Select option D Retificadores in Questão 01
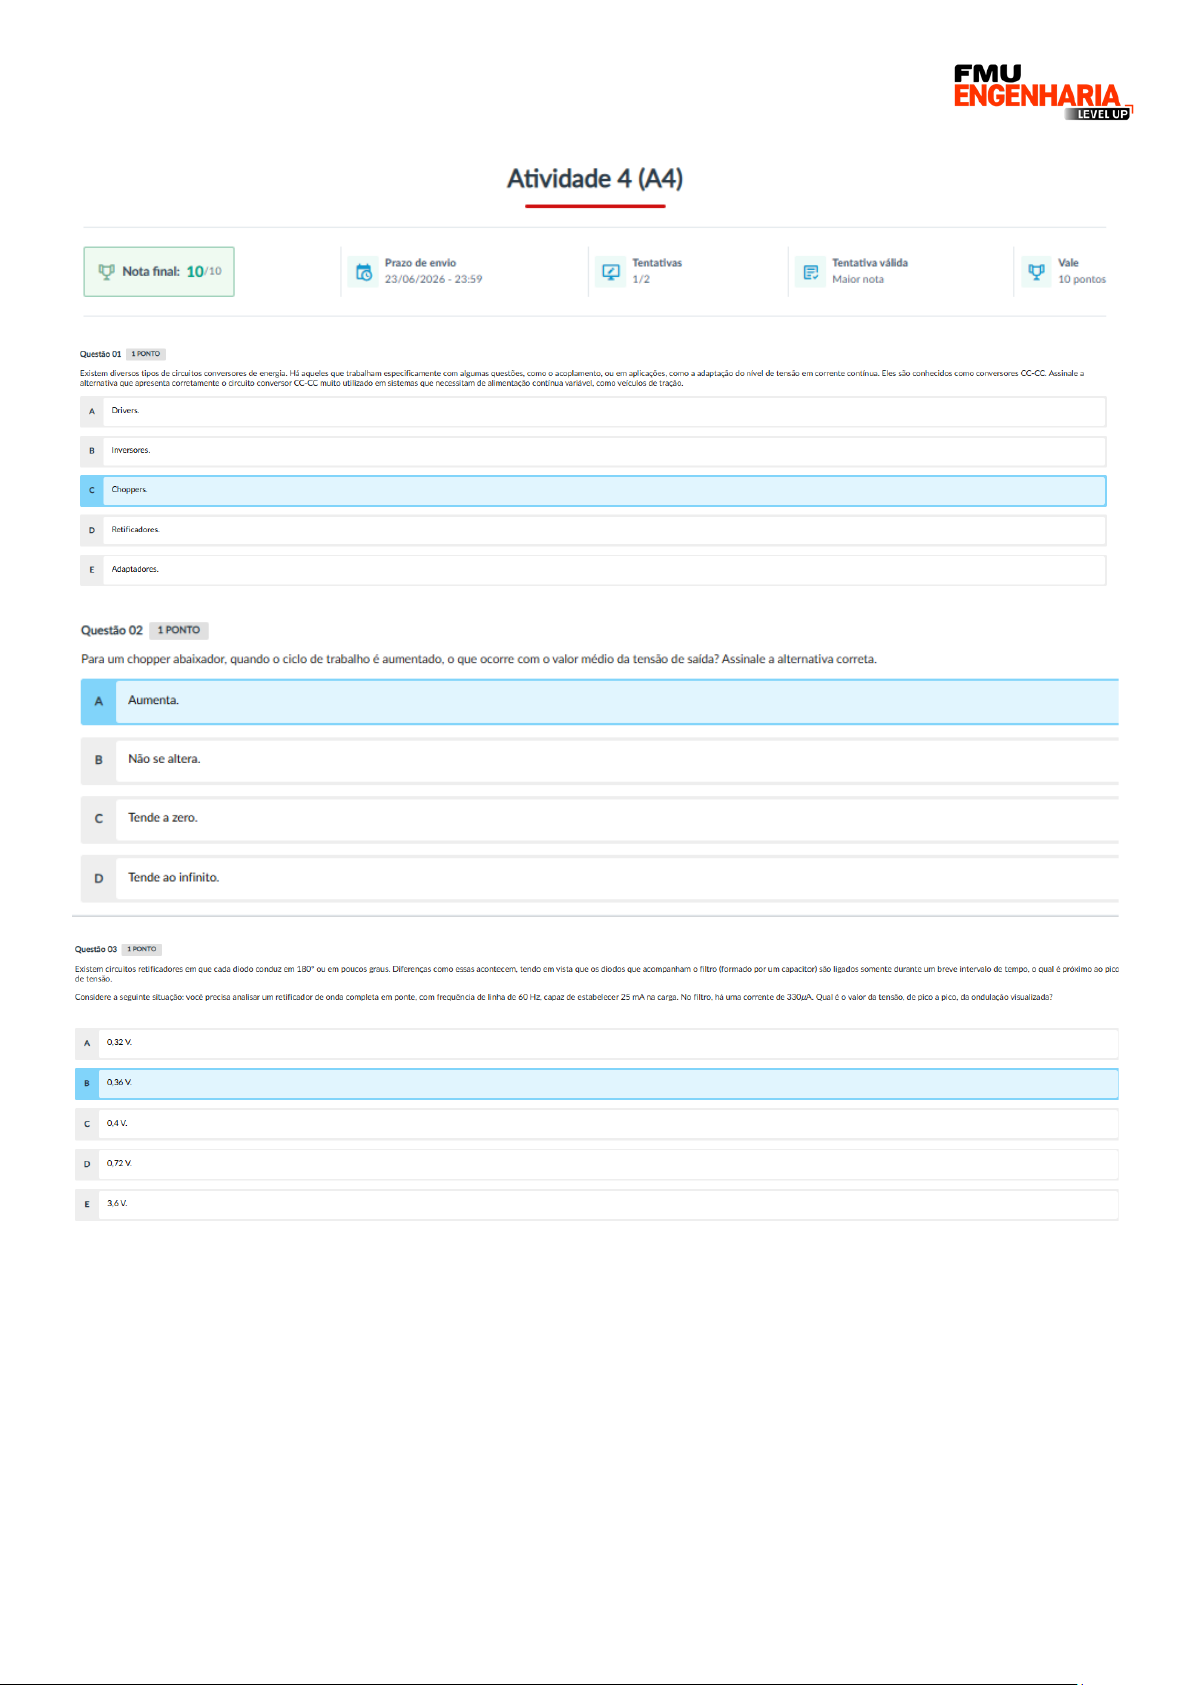Viewport: 1192px width, 1685px height. pos(593,530)
